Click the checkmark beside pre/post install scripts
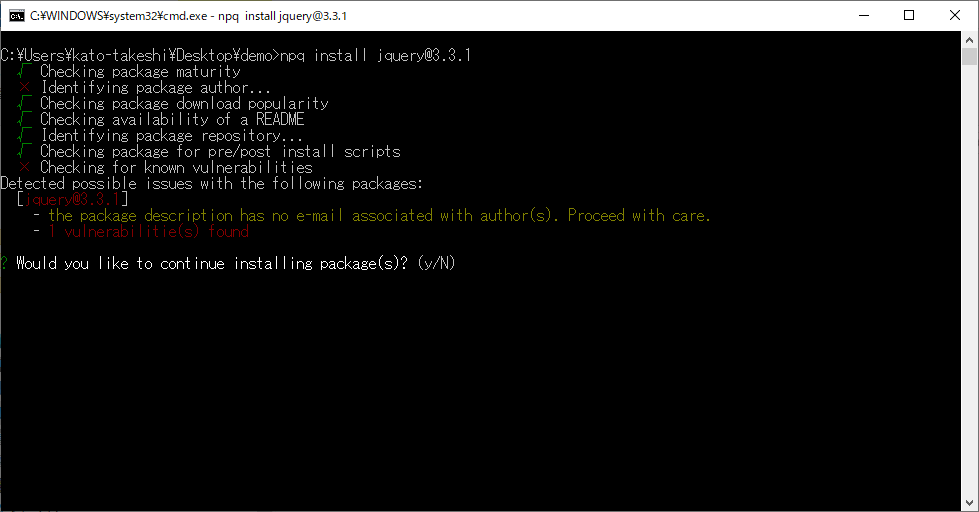 24,151
